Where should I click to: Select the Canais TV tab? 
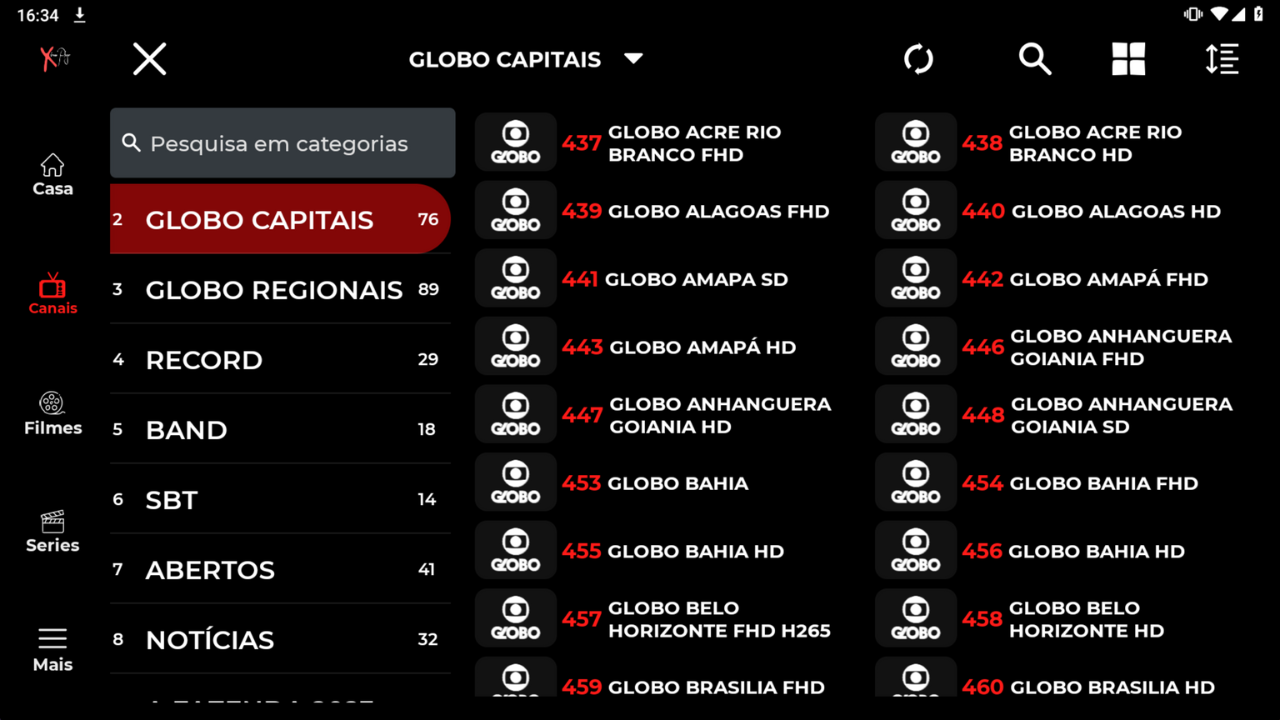(x=52, y=294)
